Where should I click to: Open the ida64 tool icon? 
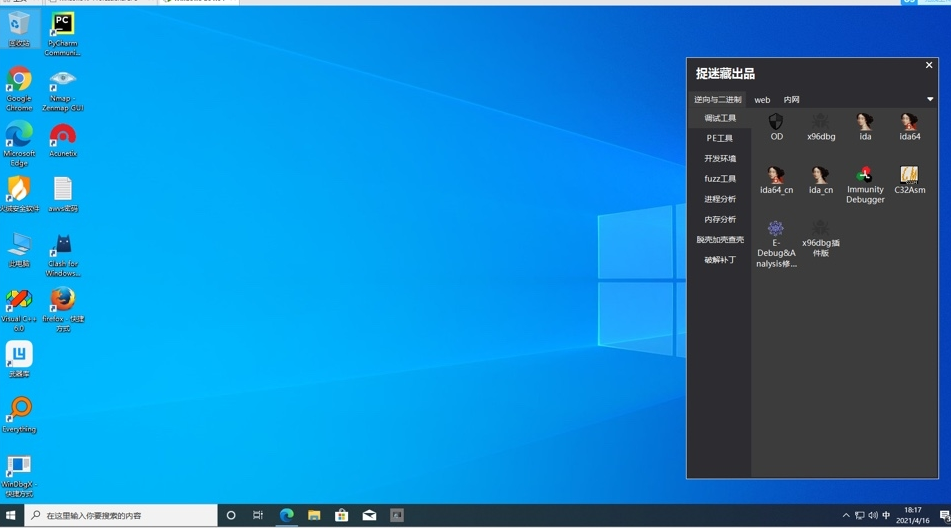[x=909, y=127]
